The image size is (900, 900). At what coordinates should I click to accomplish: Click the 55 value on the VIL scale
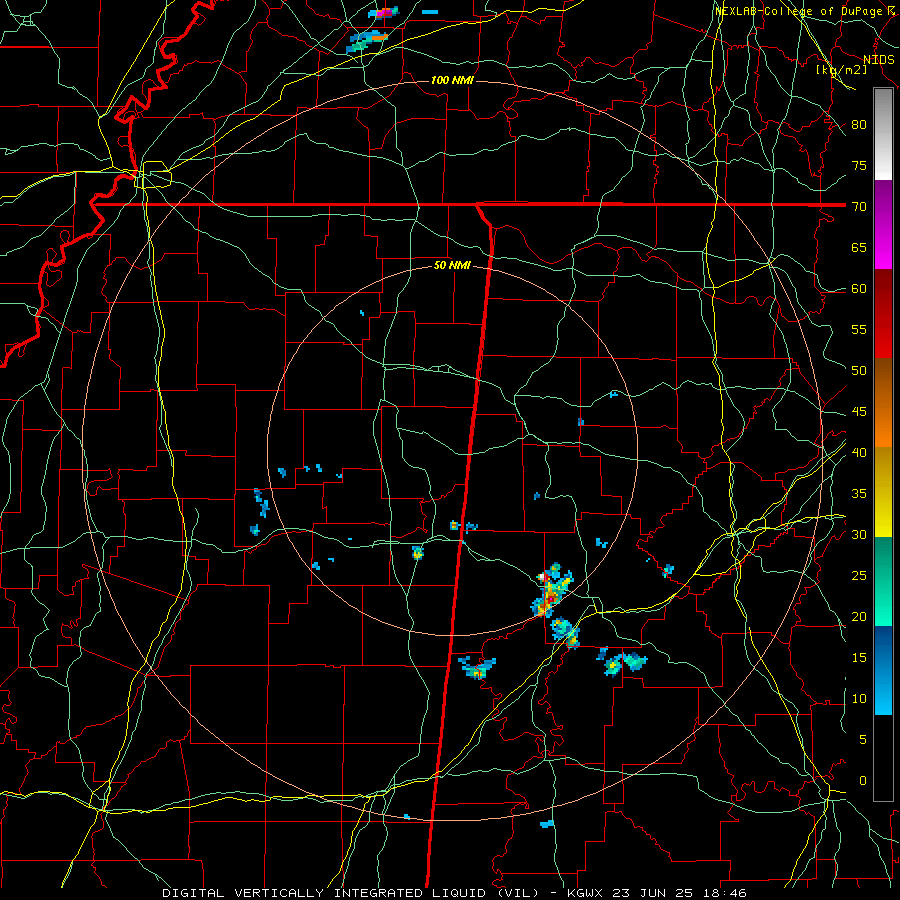[x=859, y=329]
